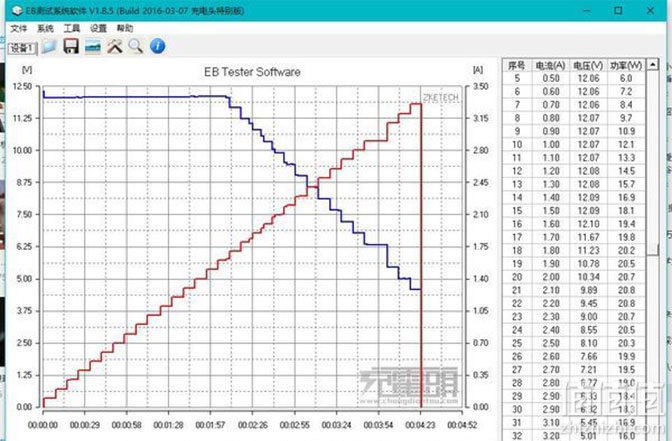Click the 12.10 voltage cell

[588, 224]
